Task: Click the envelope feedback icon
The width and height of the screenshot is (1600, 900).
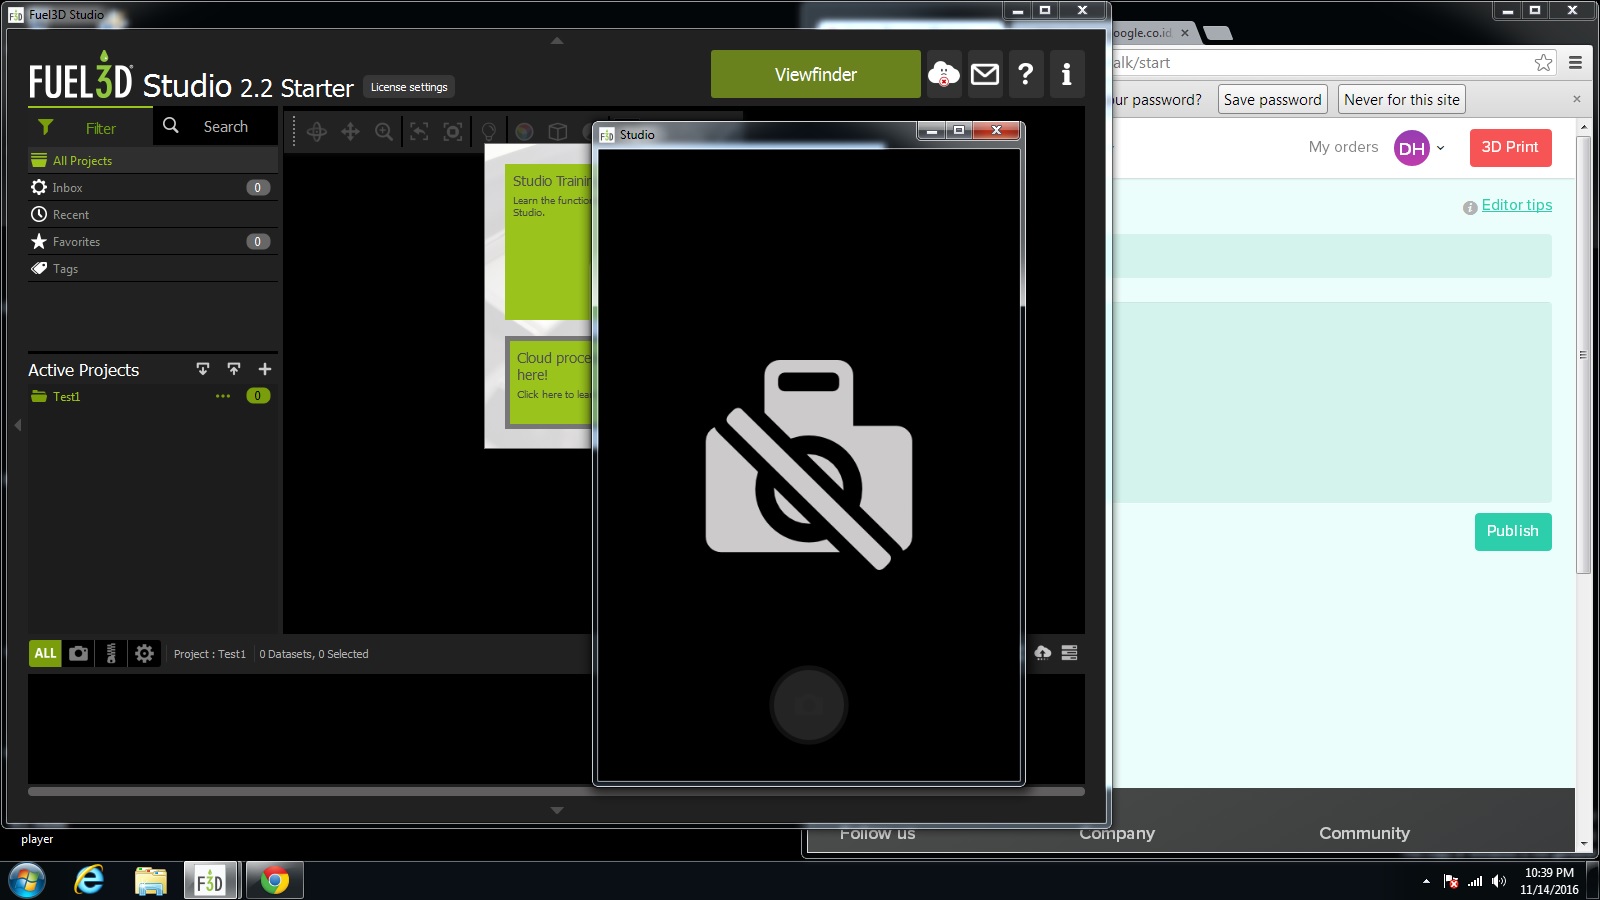Action: (985, 74)
